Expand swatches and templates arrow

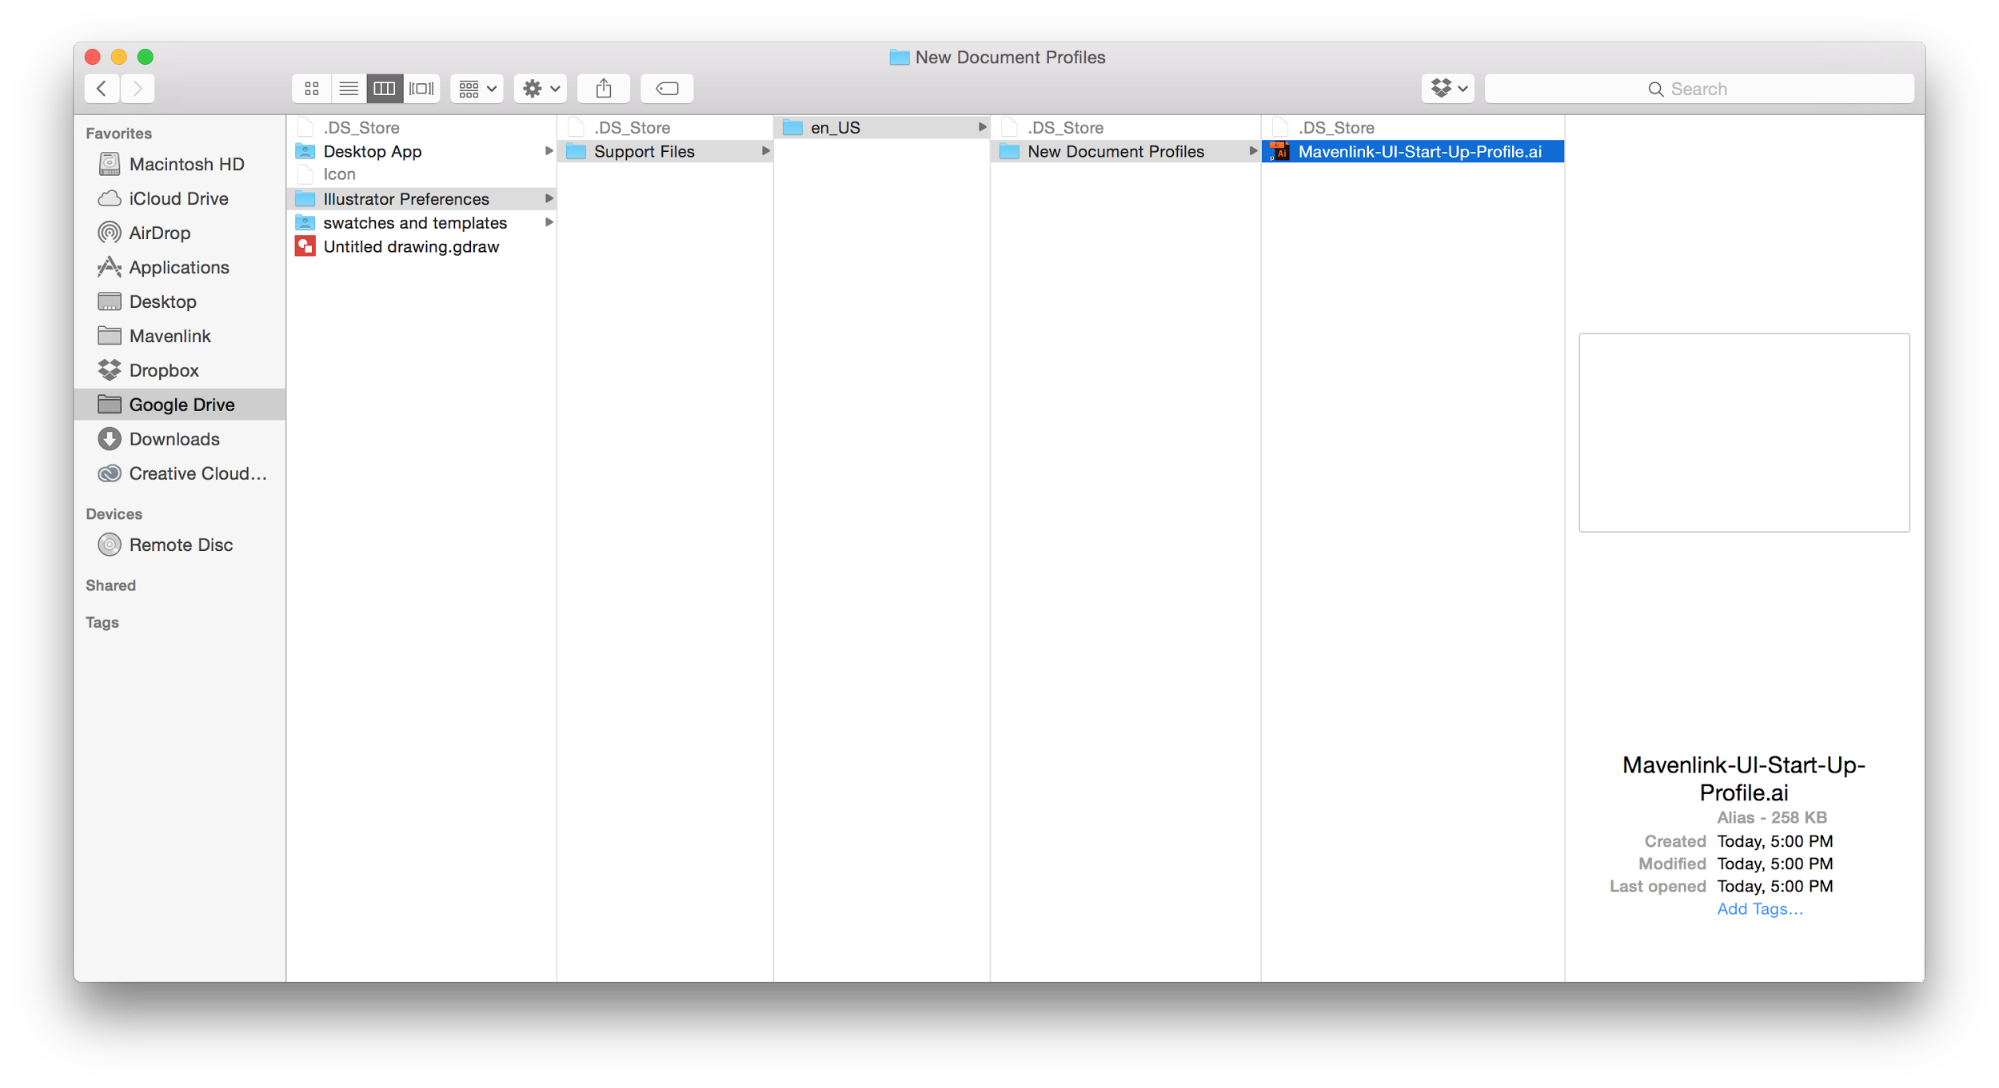[x=549, y=223]
